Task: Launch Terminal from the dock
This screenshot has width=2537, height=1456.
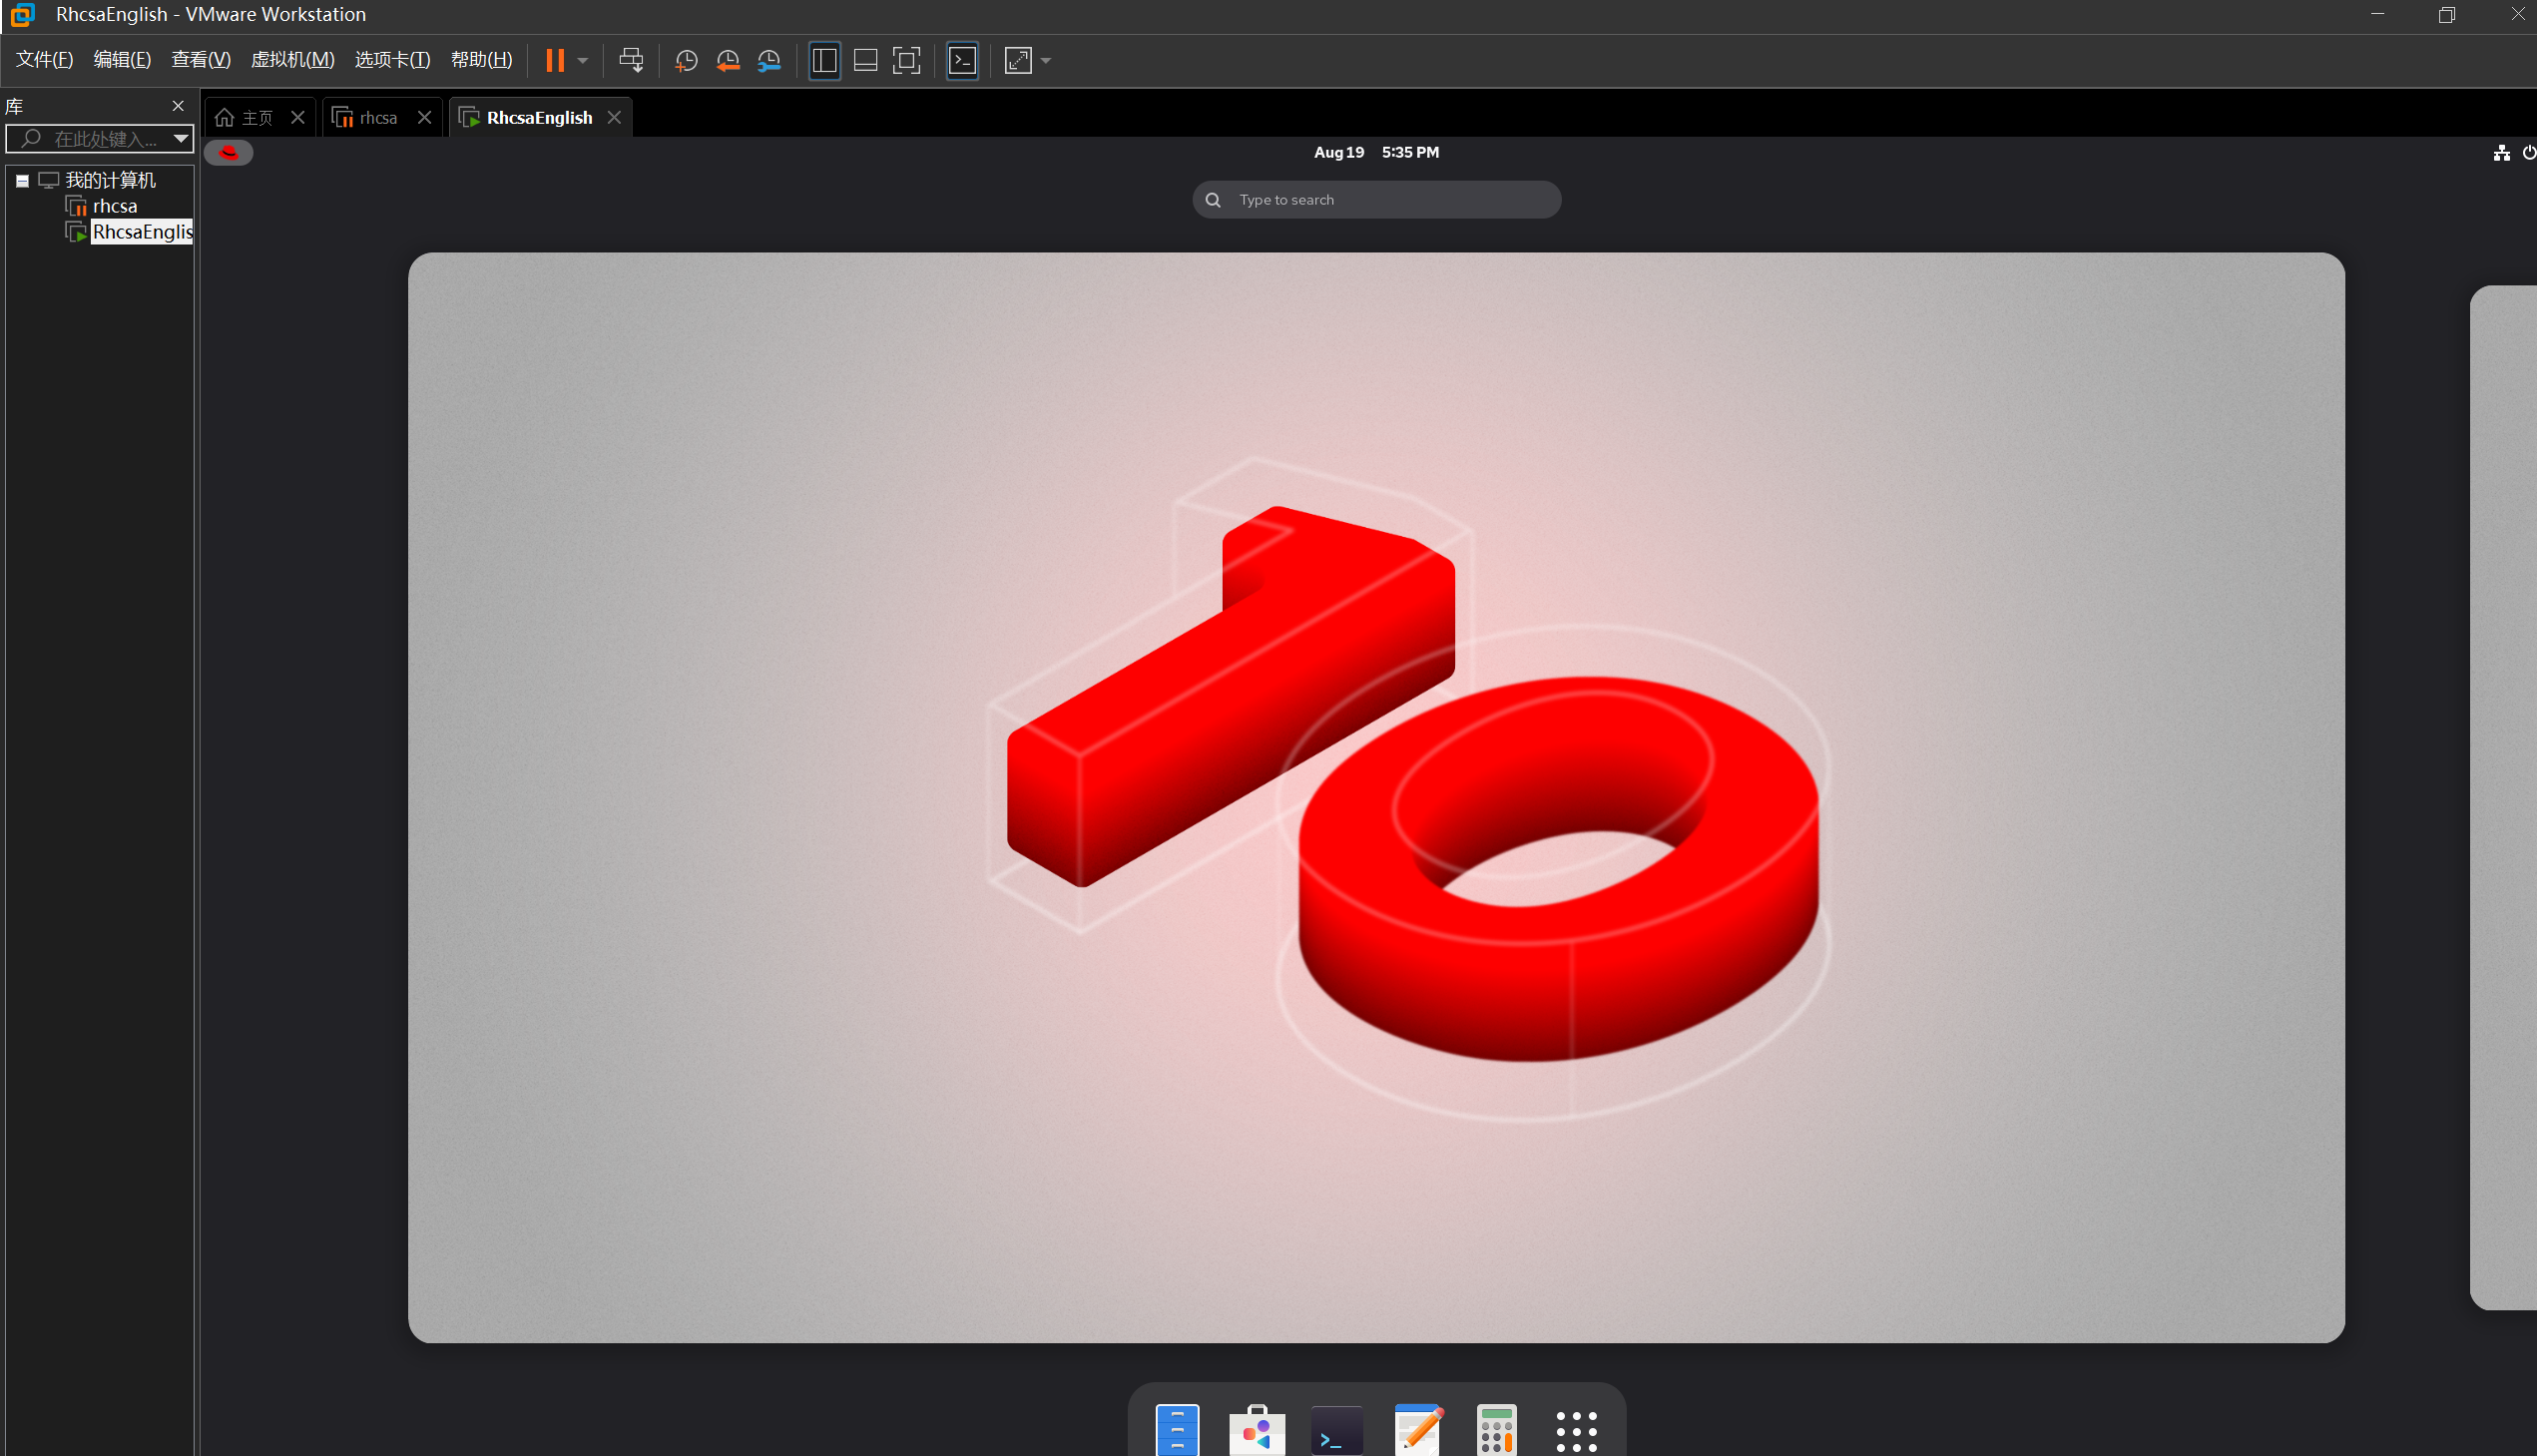Action: coord(1337,1431)
